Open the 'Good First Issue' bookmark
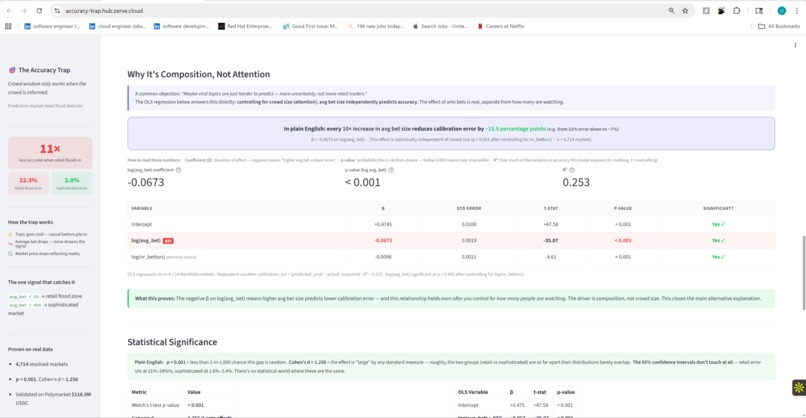Viewport: 806px width, 418px height. (x=310, y=26)
